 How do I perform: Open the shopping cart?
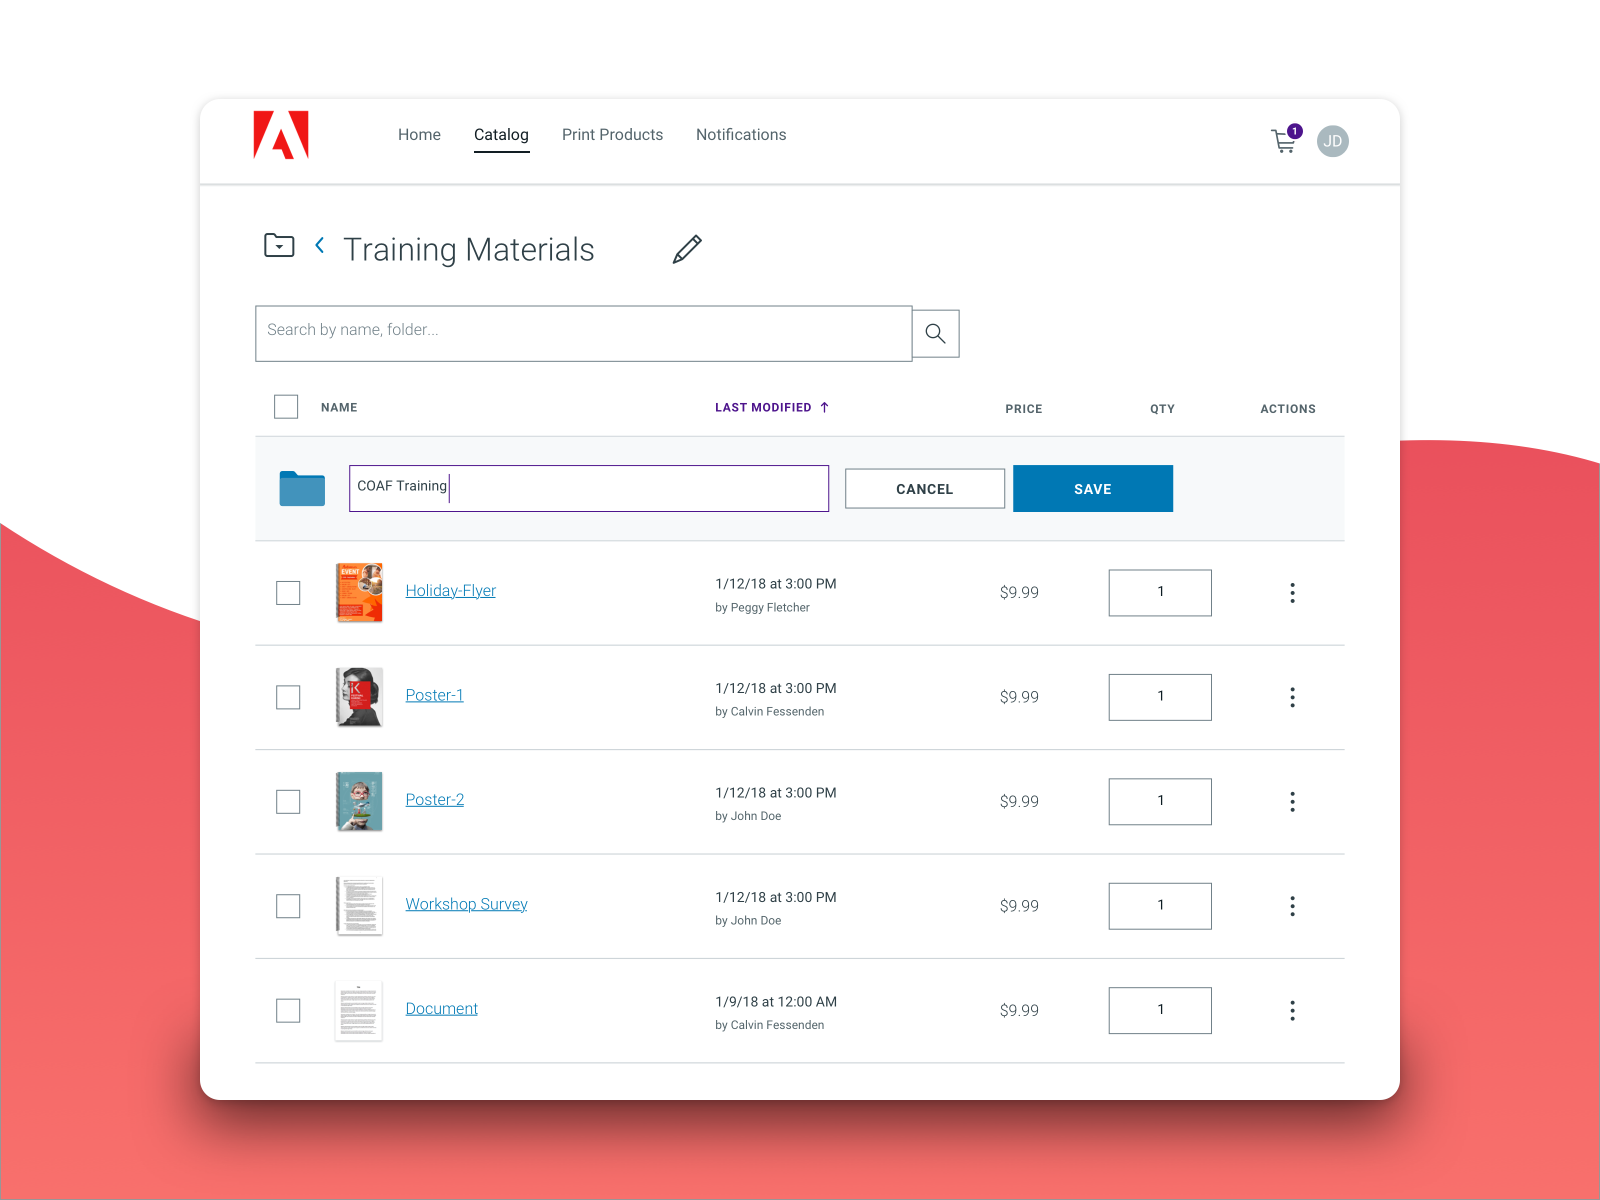[x=1283, y=142]
